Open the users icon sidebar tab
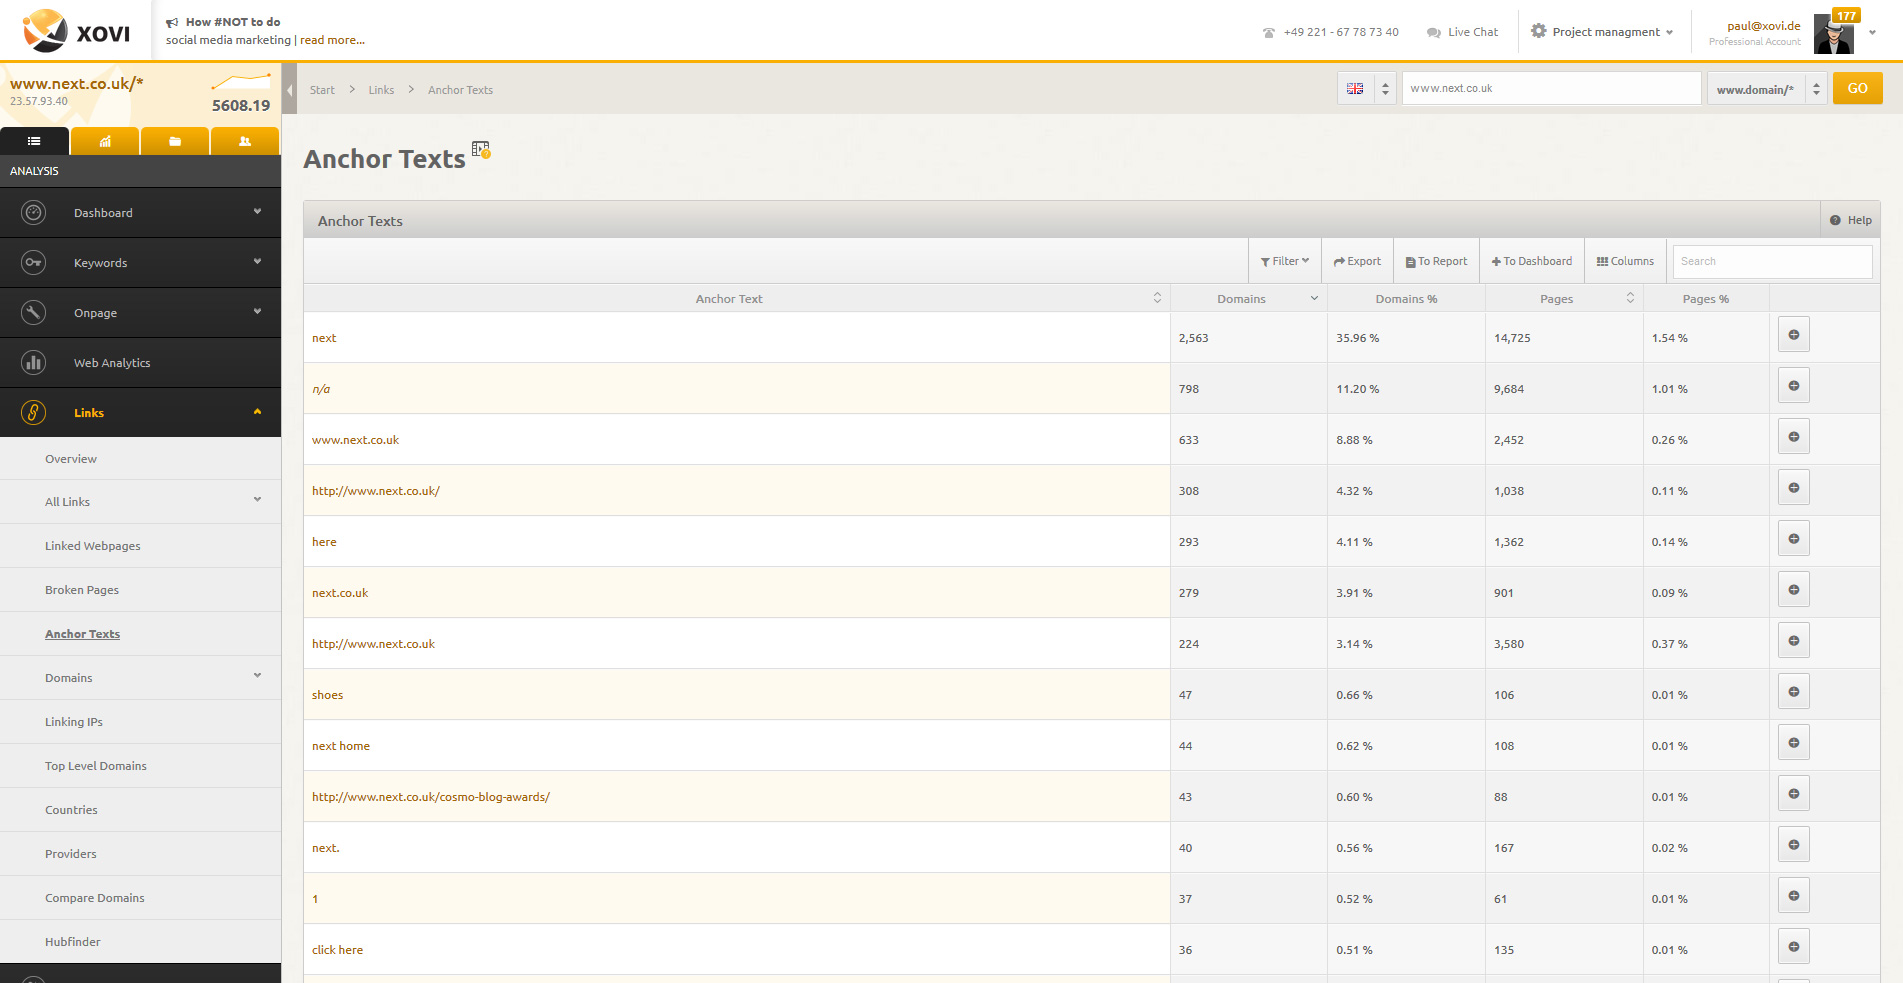 point(245,142)
